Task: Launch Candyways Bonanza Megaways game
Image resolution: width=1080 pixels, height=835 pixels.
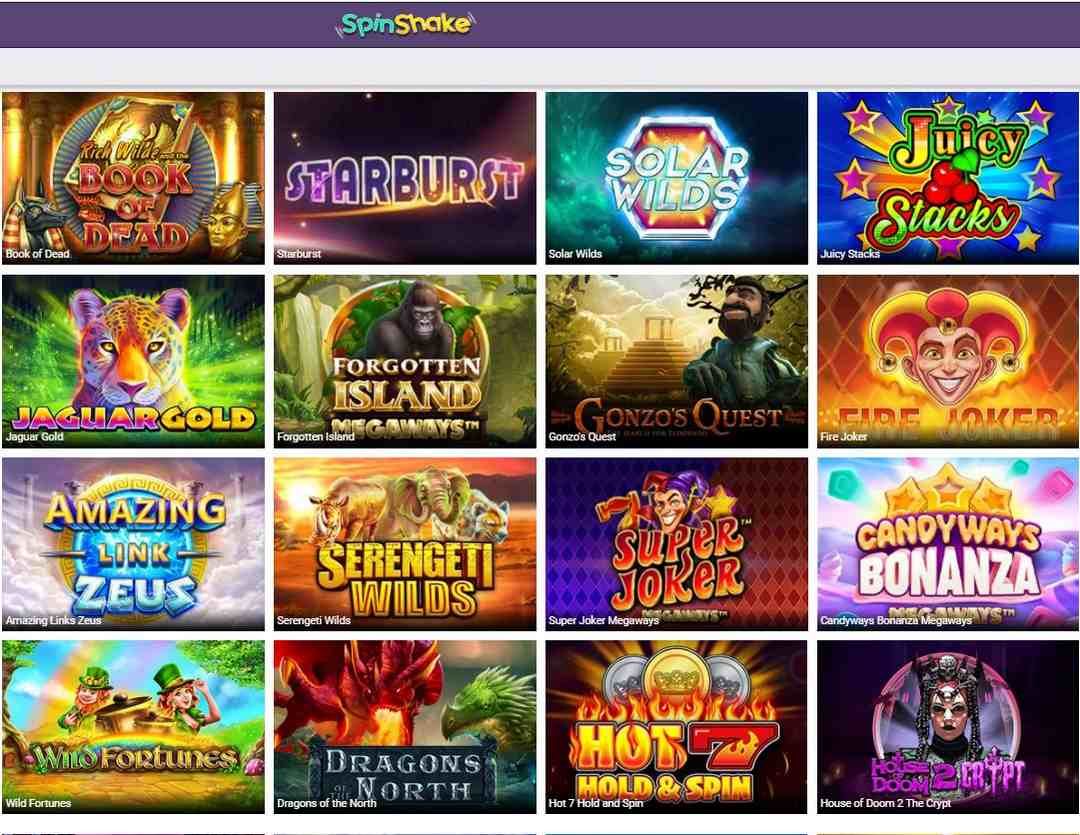Action: click(x=948, y=544)
